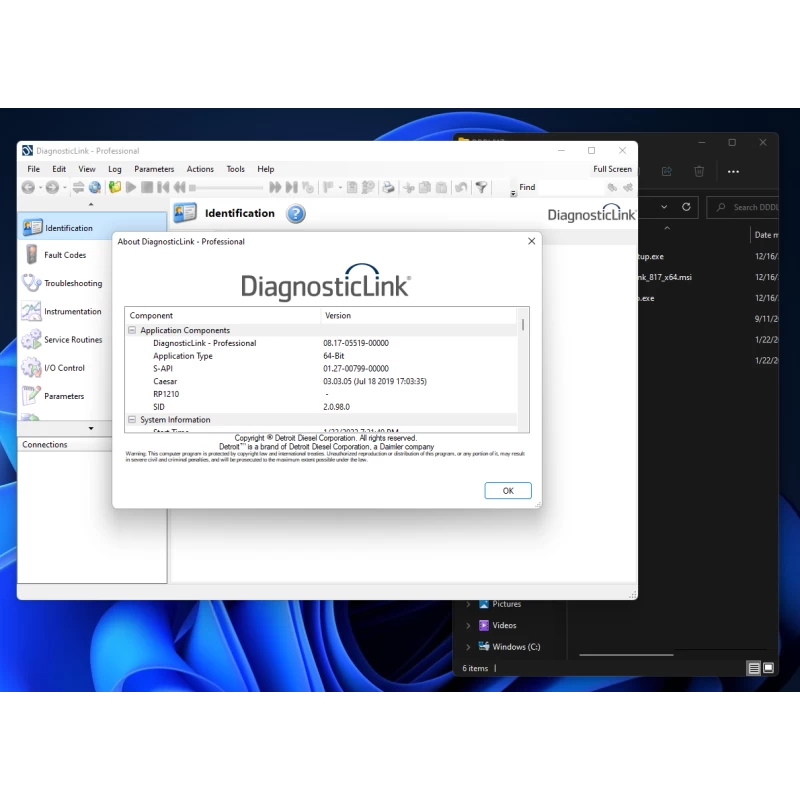This screenshot has width=800, height=800.
Task: Select Identification in the sidebar
Action: [x=92, y=228]
